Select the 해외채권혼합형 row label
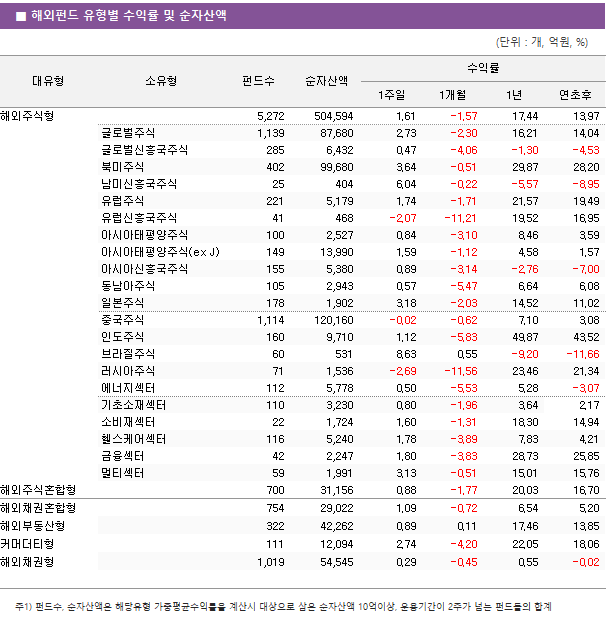 click(x=38, y=508)
